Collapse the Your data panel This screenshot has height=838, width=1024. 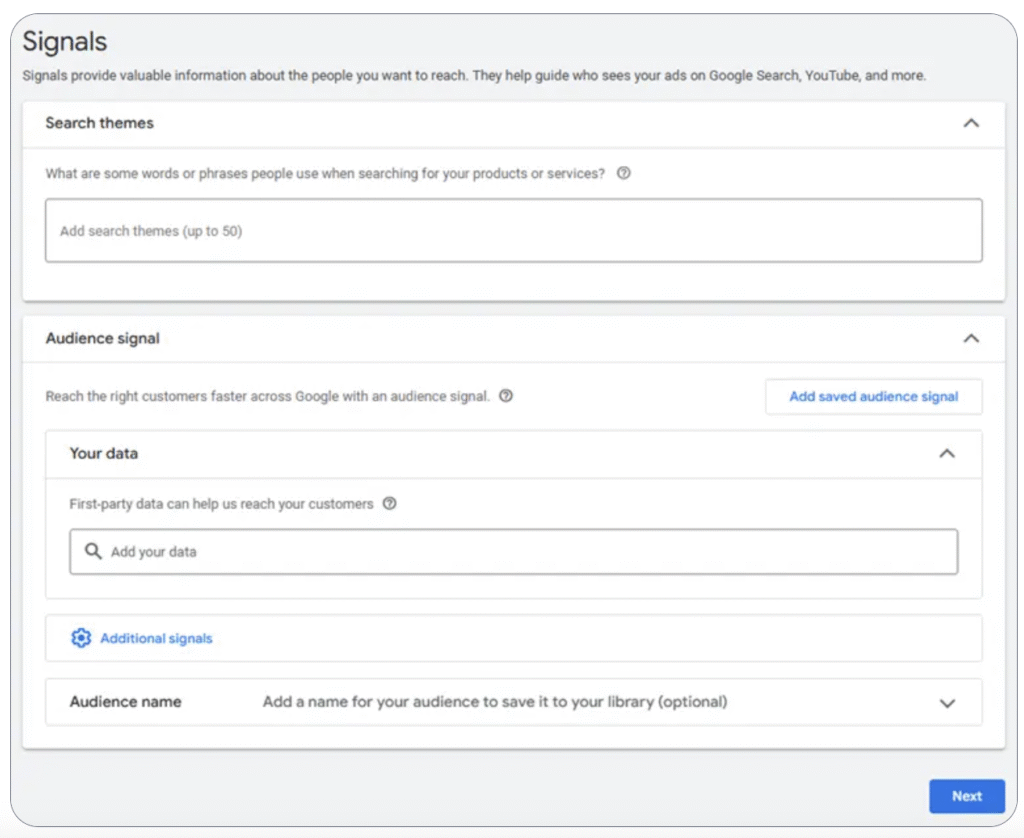[x=947, y=453]
